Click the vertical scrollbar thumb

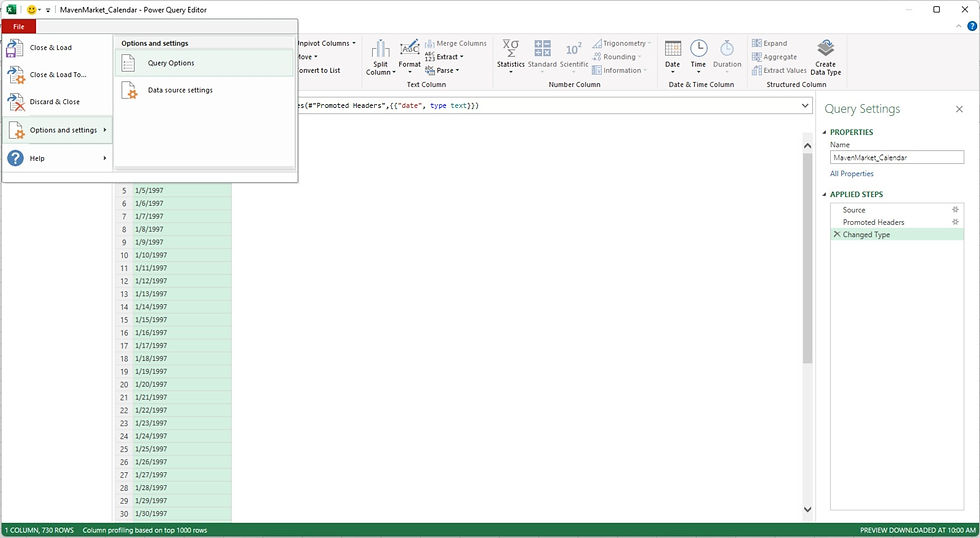click(807, 258)
